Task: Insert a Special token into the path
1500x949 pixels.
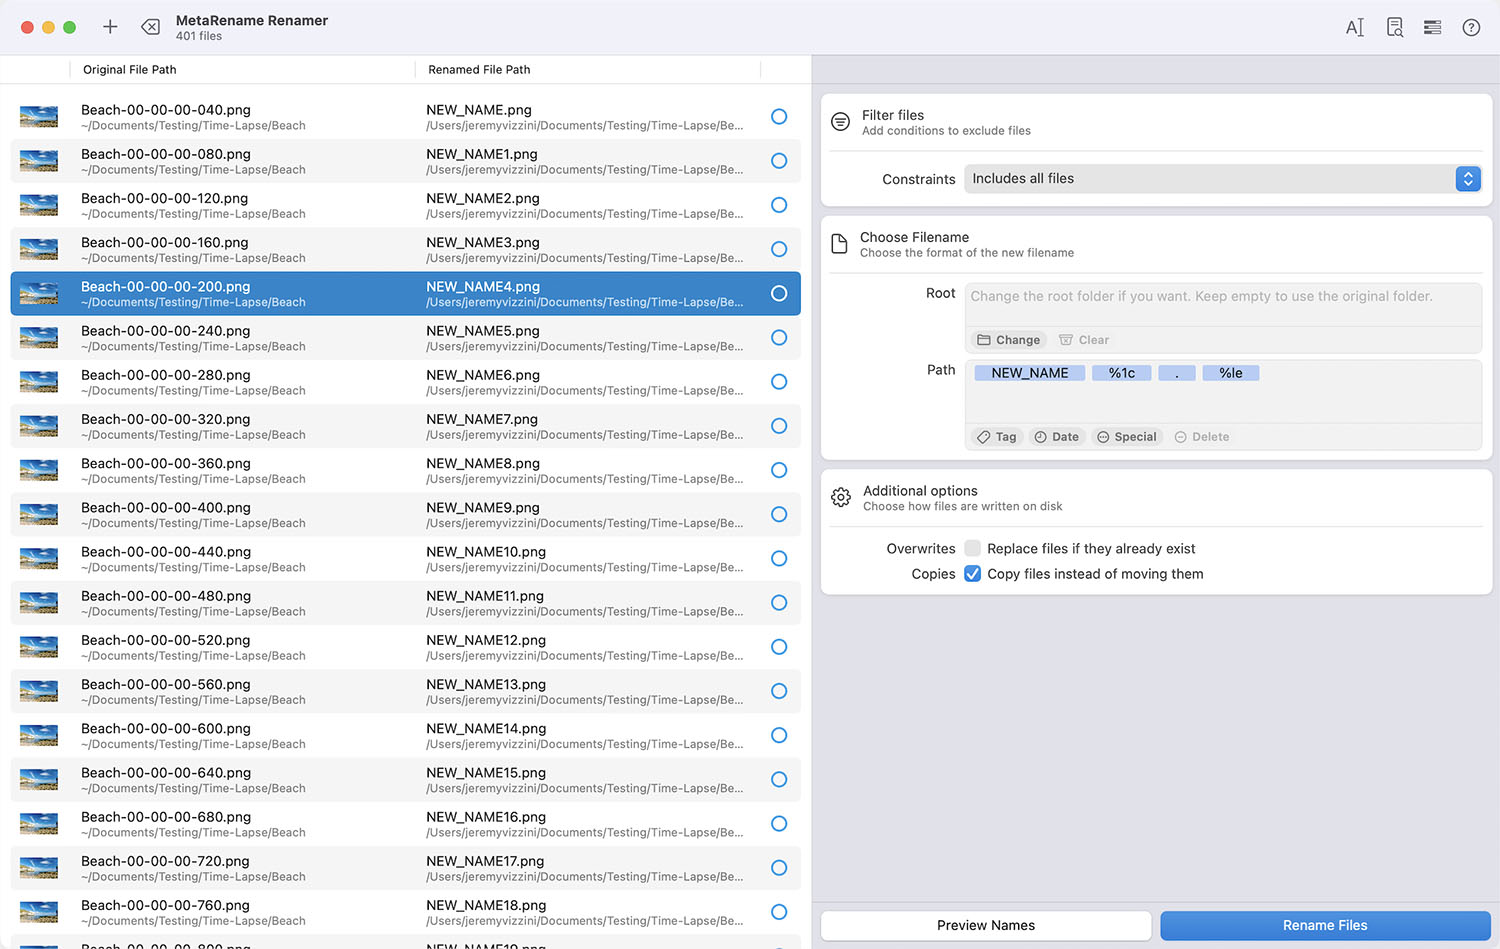Action: coord(1127,436)
